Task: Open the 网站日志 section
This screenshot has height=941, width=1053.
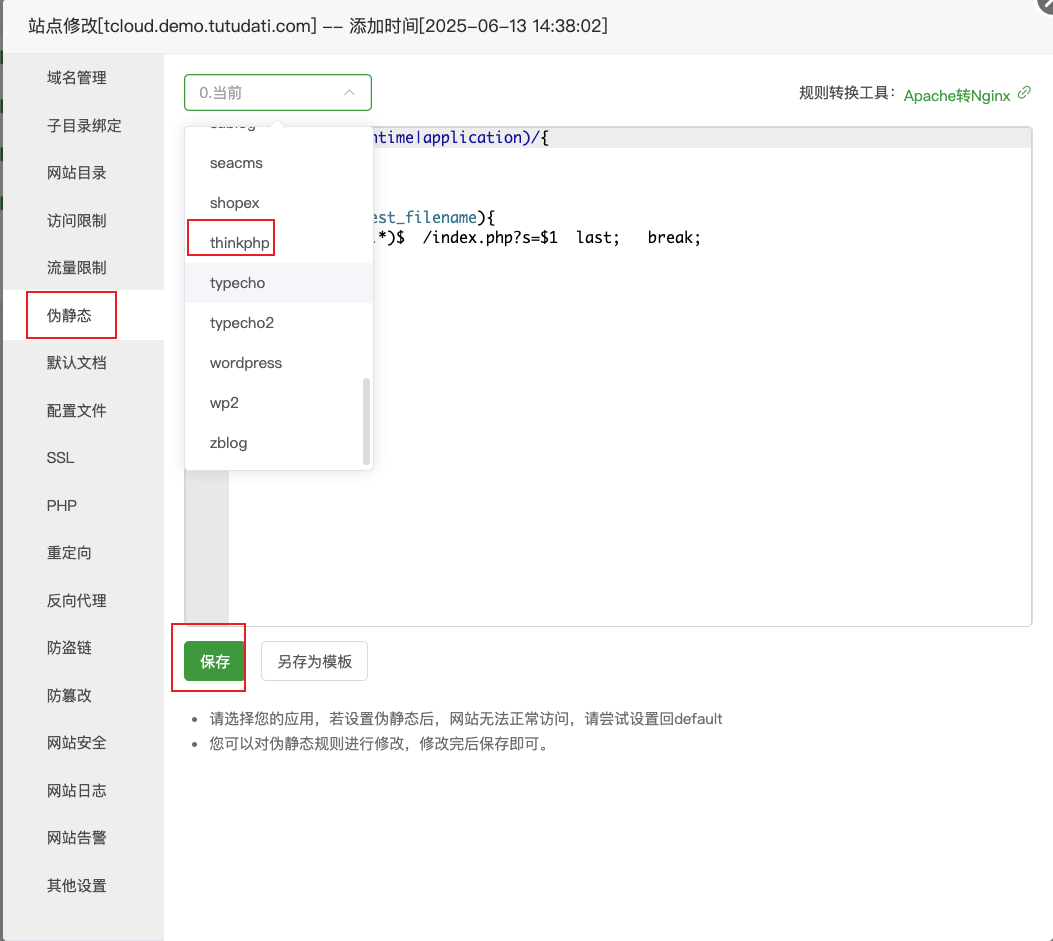Action: [x=76, y=790]
